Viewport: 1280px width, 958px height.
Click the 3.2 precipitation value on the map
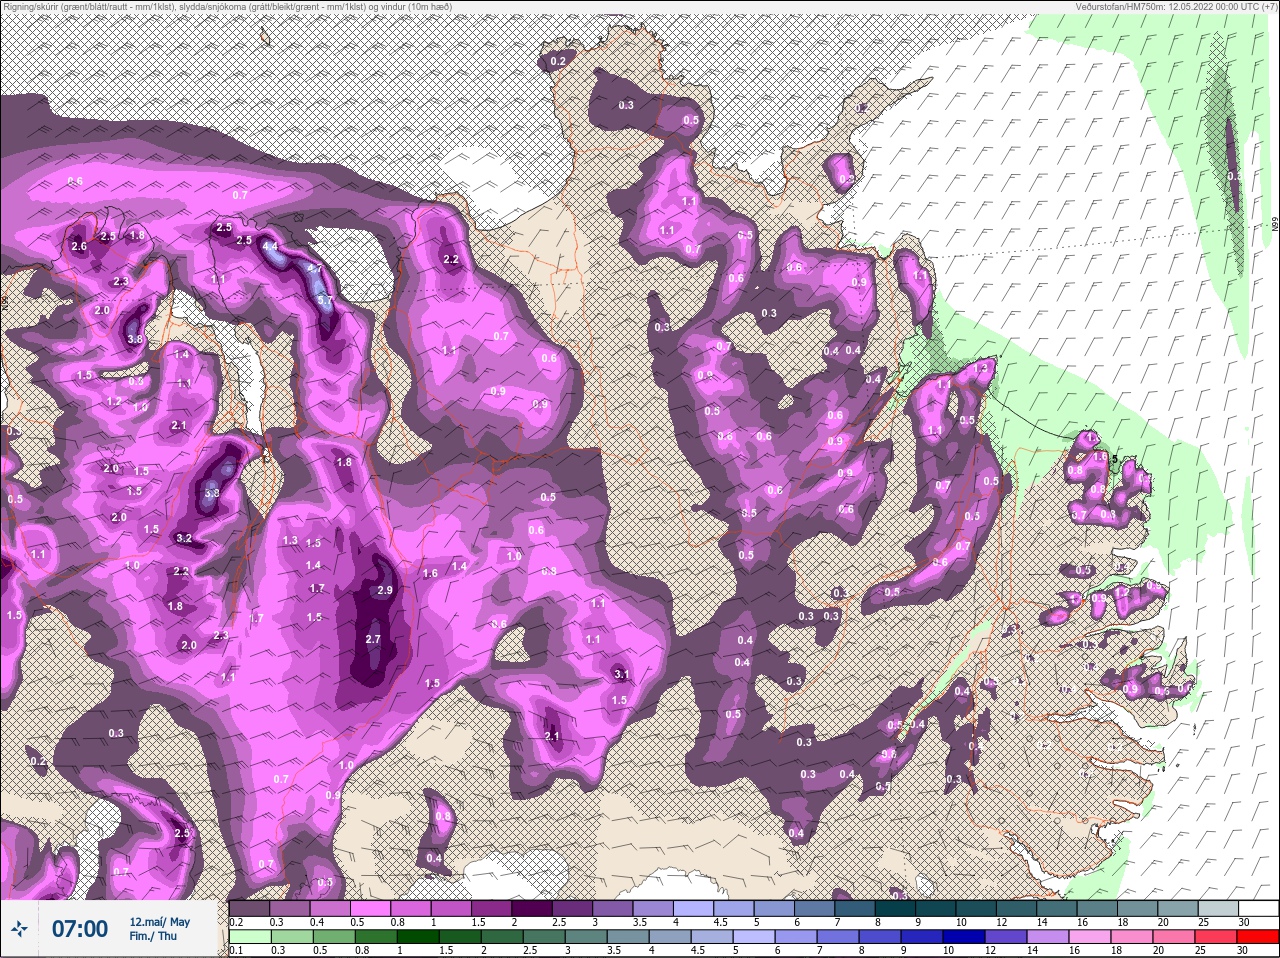184,538
